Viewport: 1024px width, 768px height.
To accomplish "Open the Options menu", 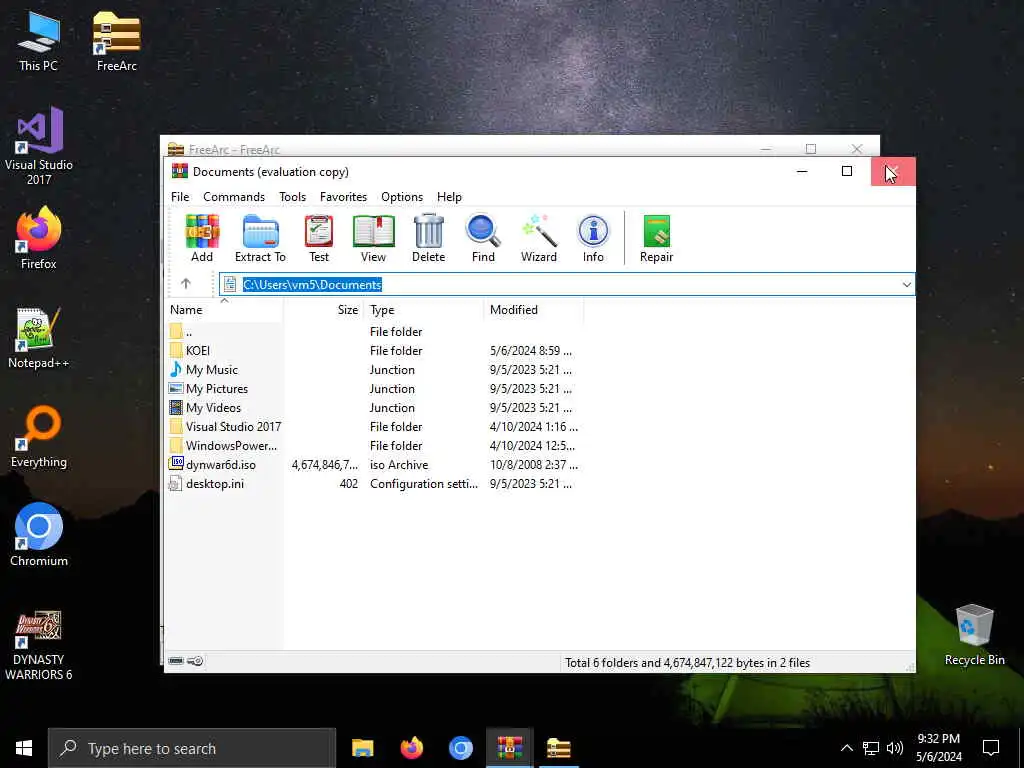I will [x=402, y=197].
